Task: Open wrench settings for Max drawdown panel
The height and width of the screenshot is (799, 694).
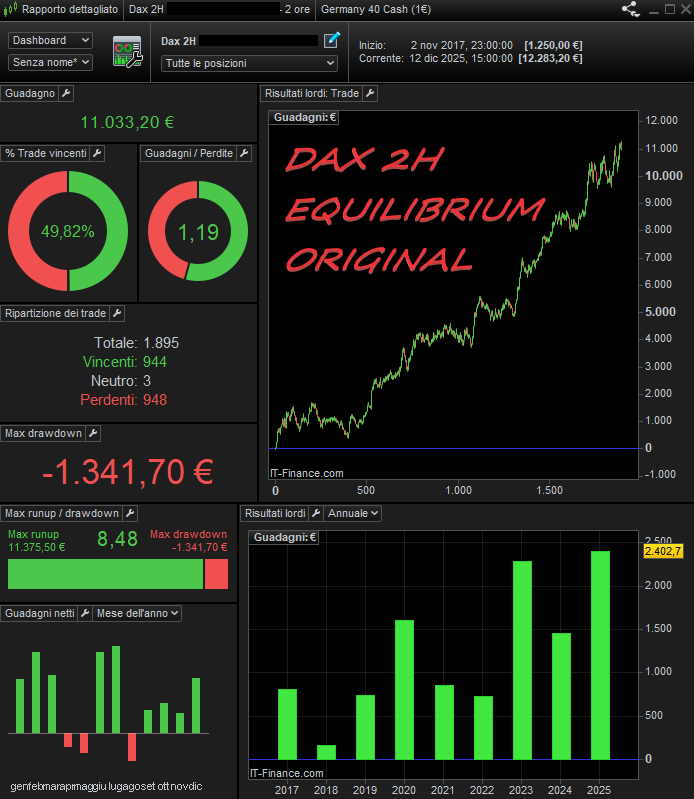Action: point(93,433)
